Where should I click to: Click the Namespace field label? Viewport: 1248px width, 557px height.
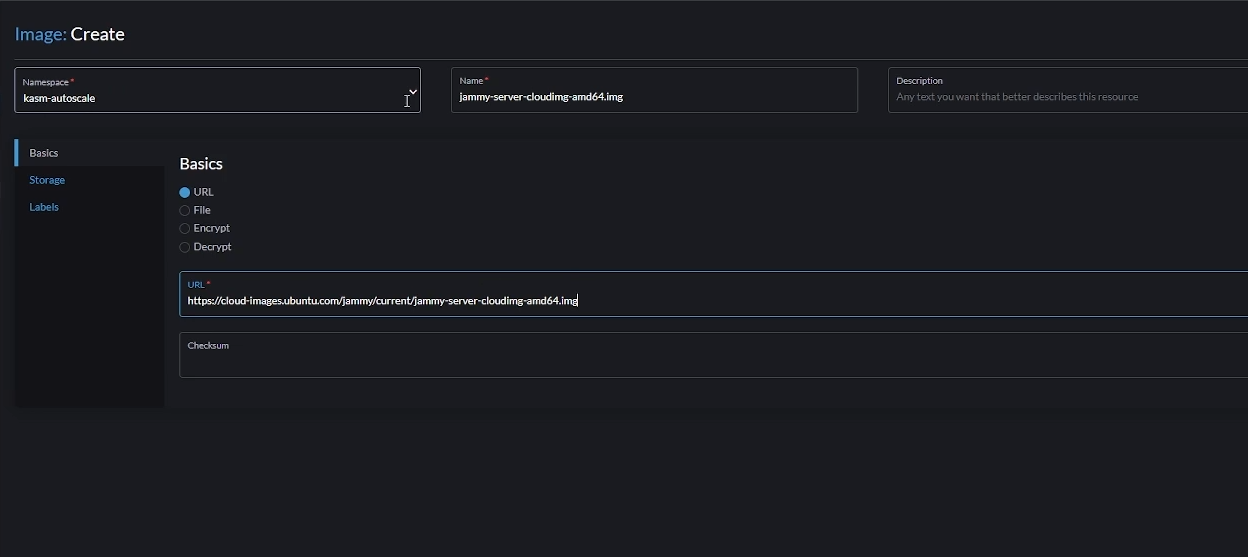[45, 81]
